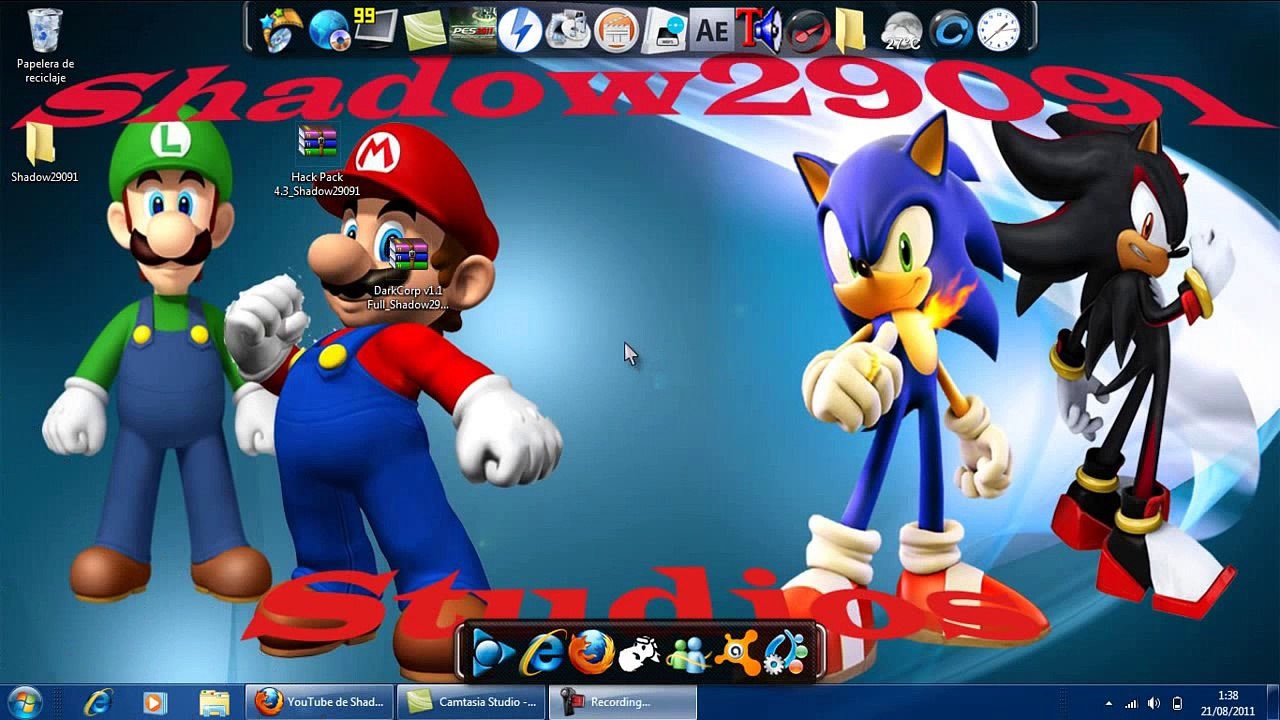
Task: Open the Windows Start menu
Action: pos(25,702)
